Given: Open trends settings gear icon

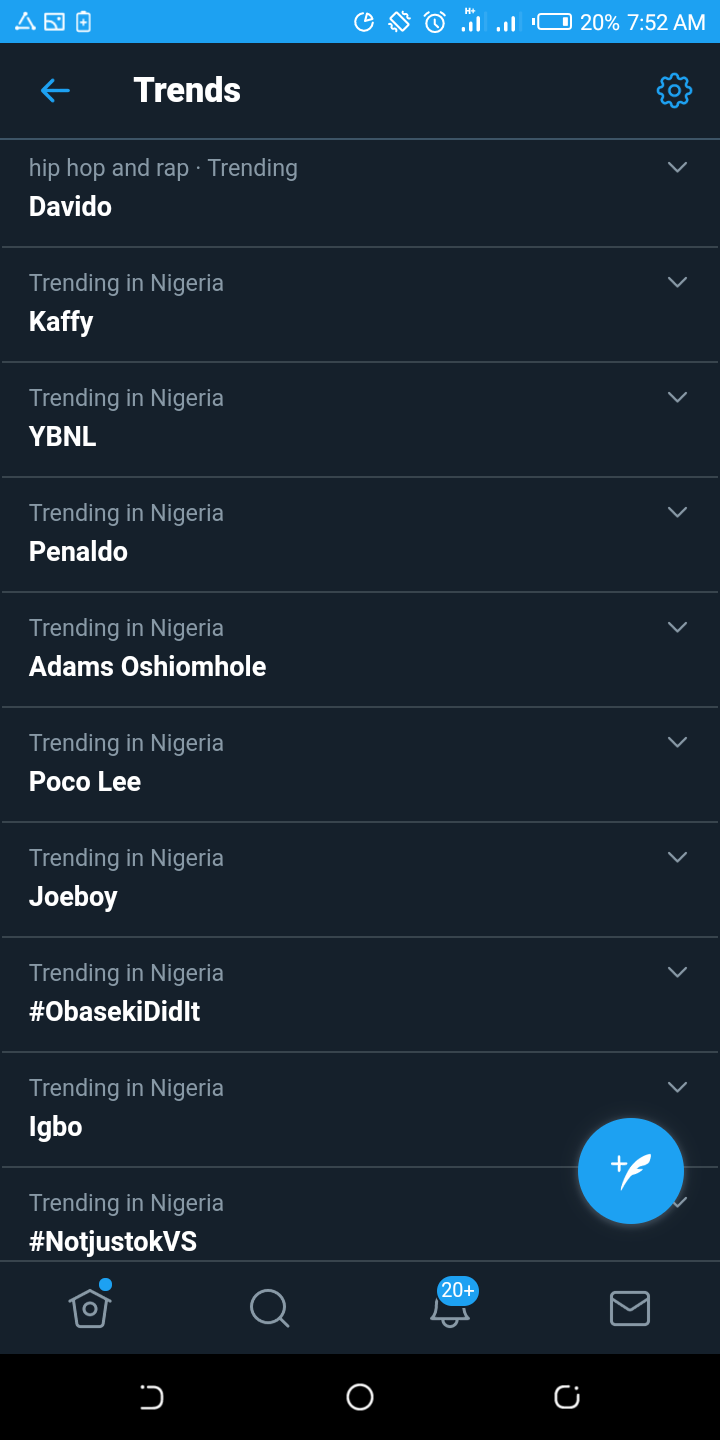Looking at the screenshot, I should [x=674, y=91].
